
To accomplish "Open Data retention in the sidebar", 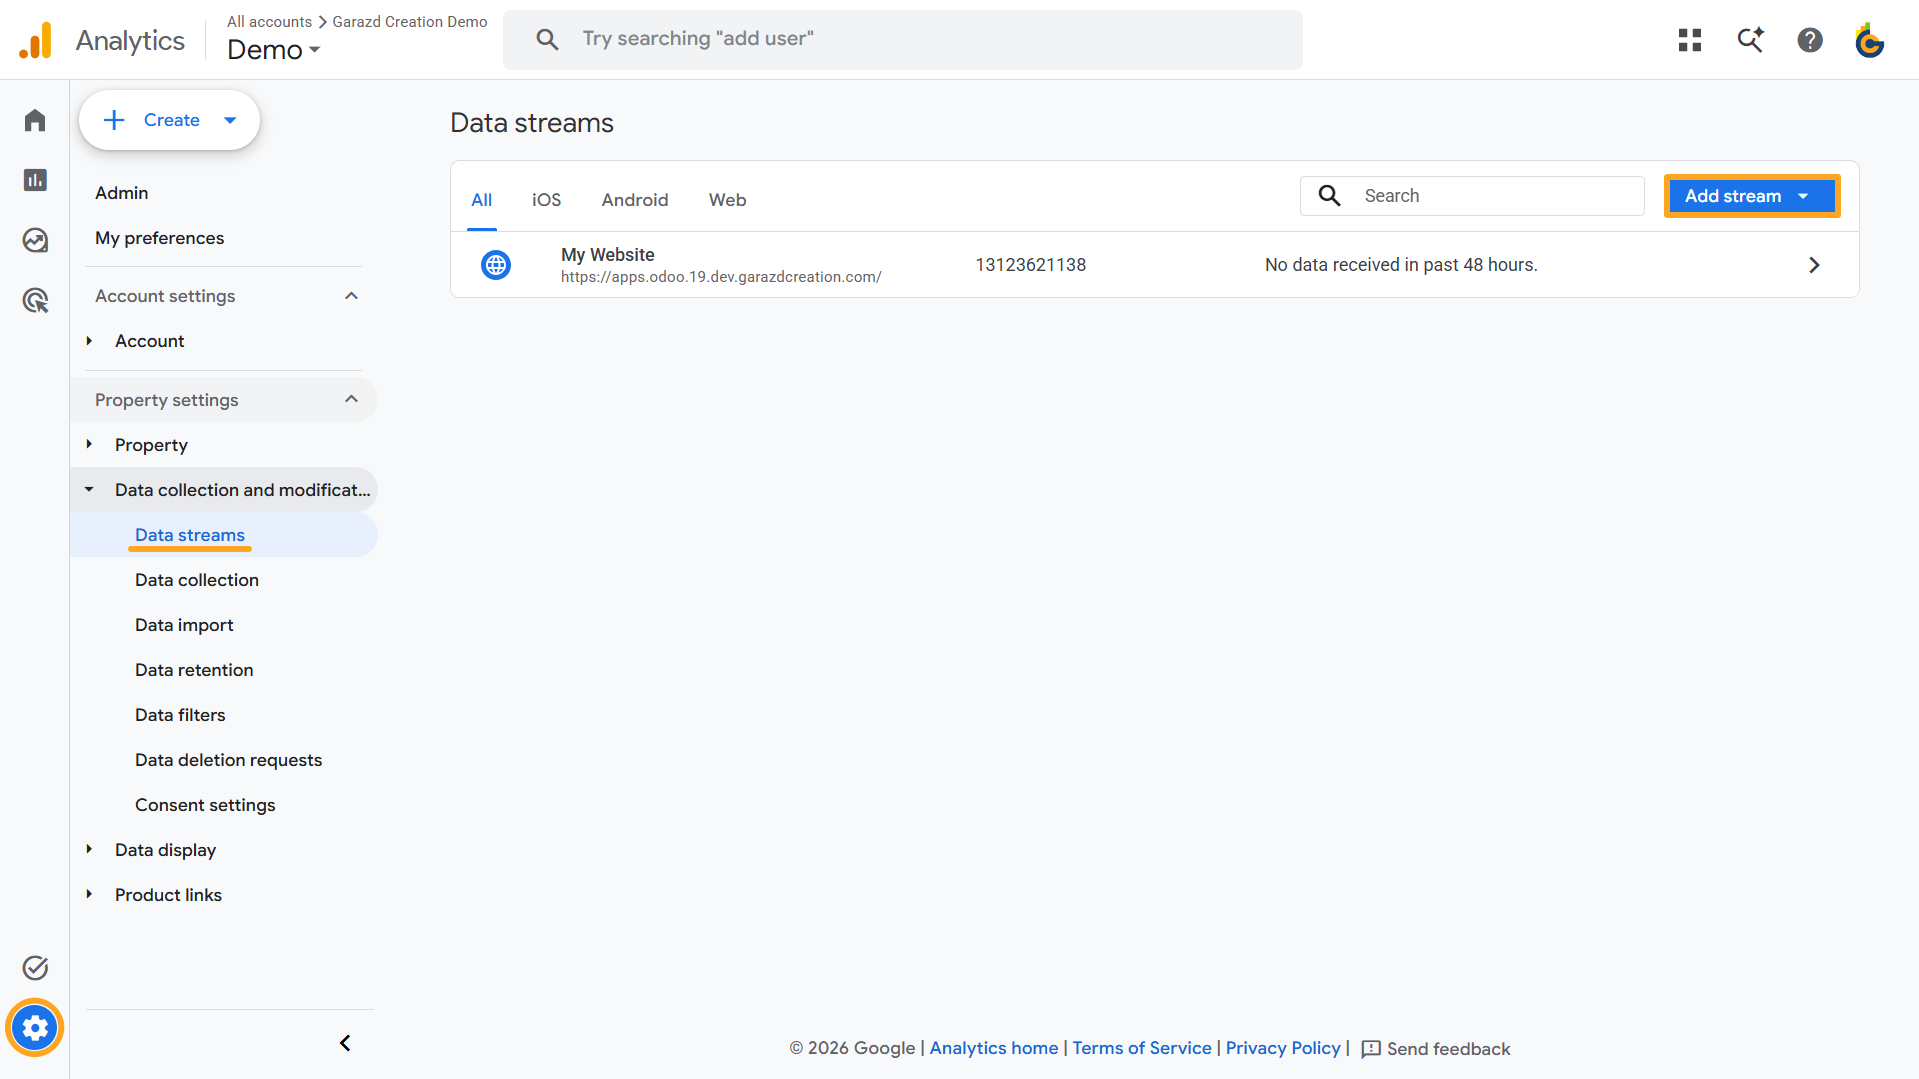I will (194, 670).
